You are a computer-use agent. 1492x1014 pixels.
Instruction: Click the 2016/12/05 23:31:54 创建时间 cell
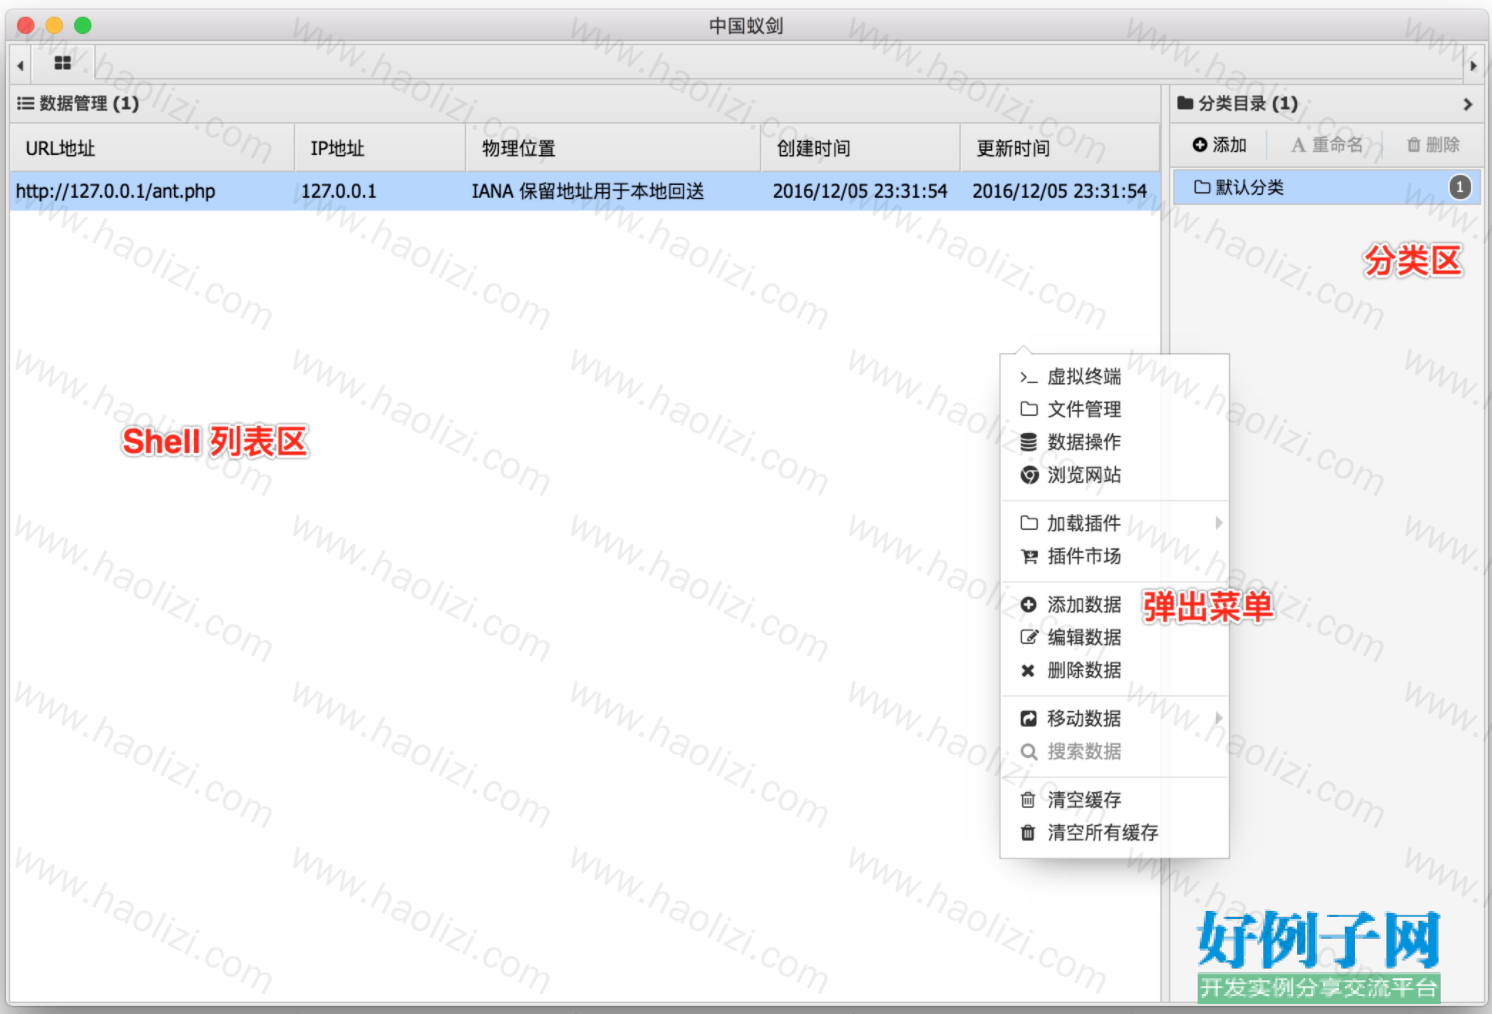point(860,191)
